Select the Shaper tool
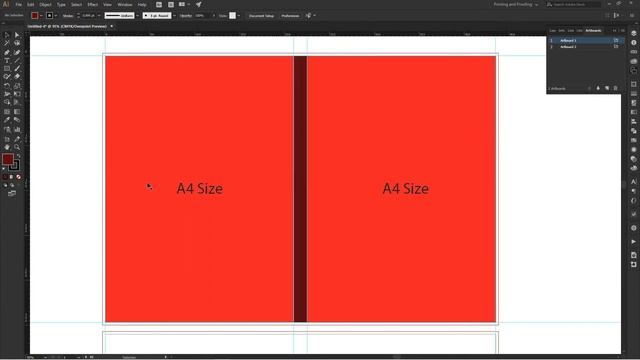This screenshot has height=360, width=640. [7, 77]
